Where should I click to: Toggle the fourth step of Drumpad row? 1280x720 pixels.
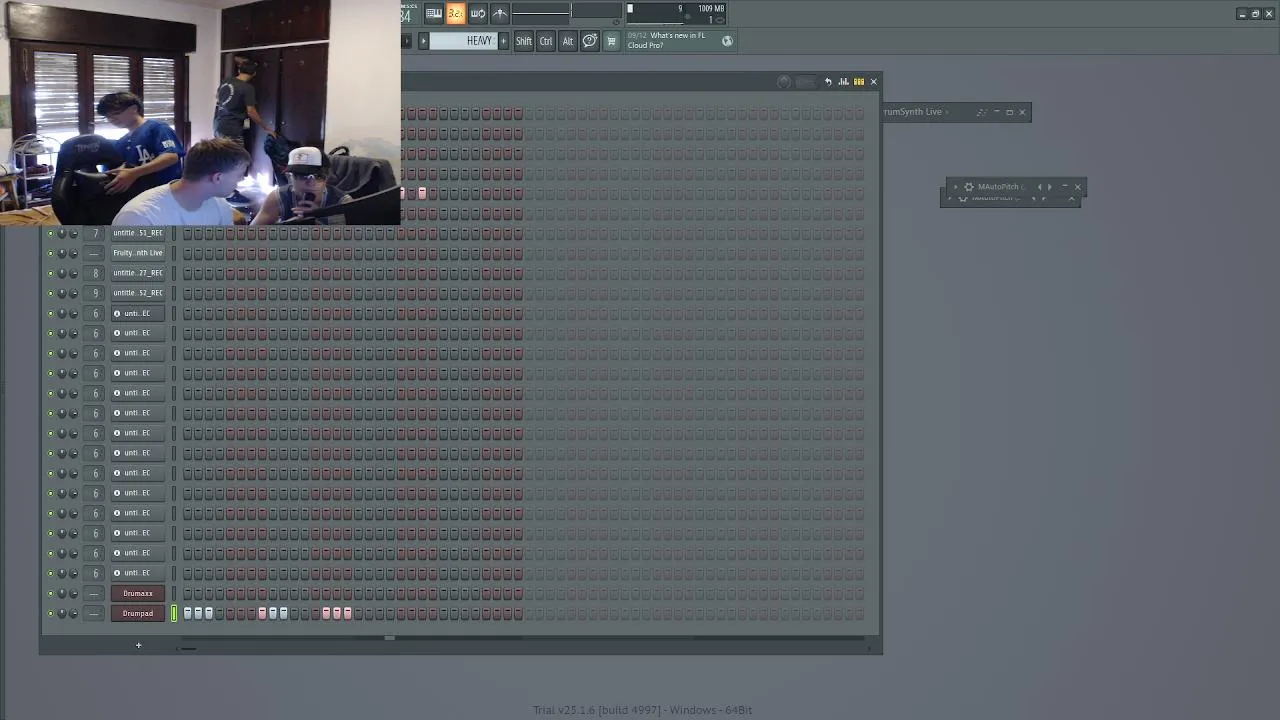219,613
